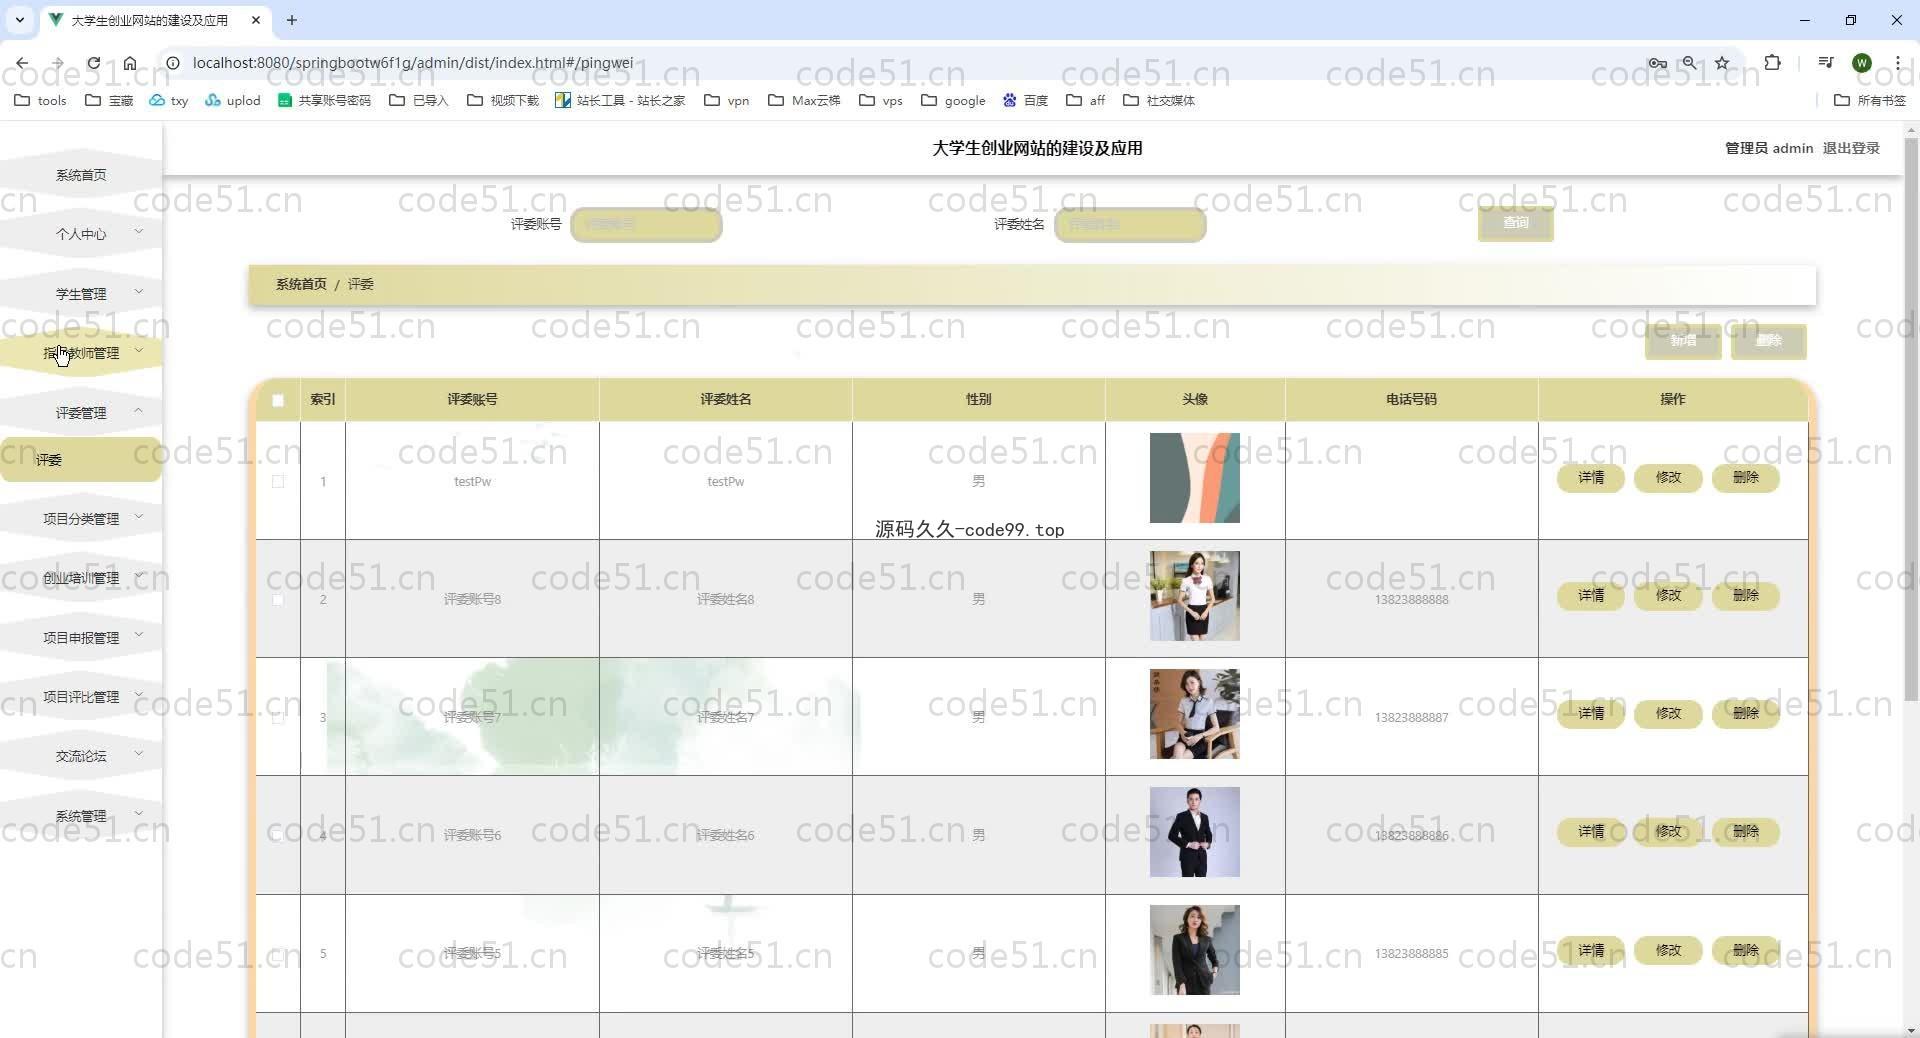Click the 评委账号 column header

coord(472,399)
